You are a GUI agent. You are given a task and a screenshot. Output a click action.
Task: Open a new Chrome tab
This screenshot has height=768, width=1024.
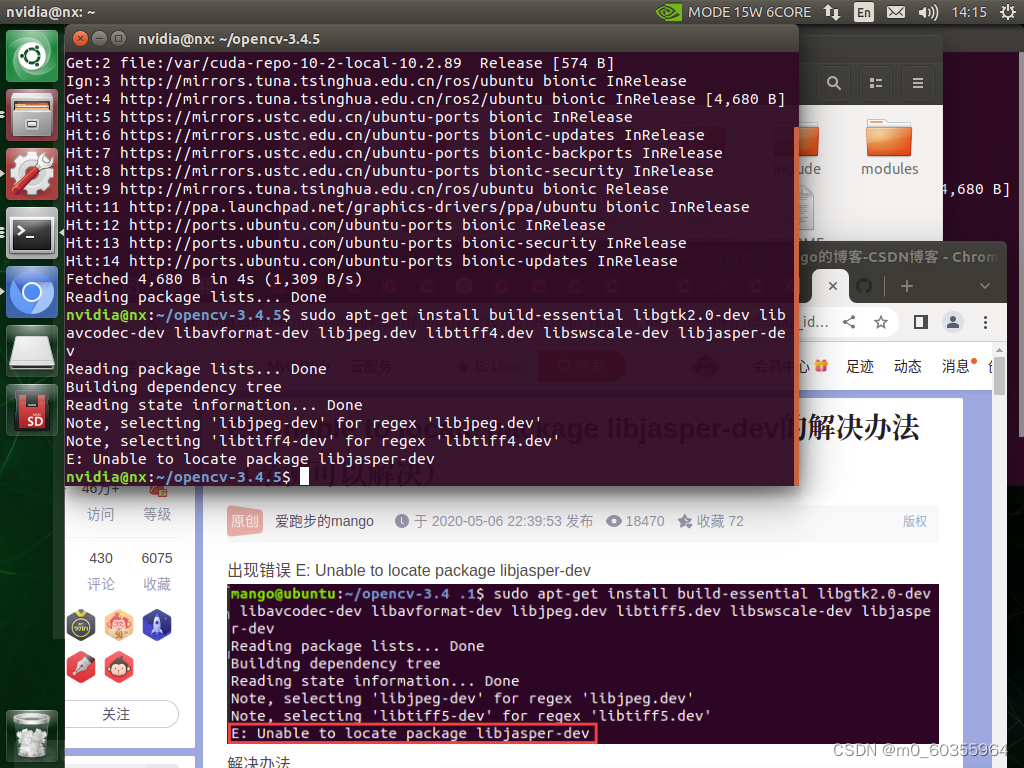(906, 285)
